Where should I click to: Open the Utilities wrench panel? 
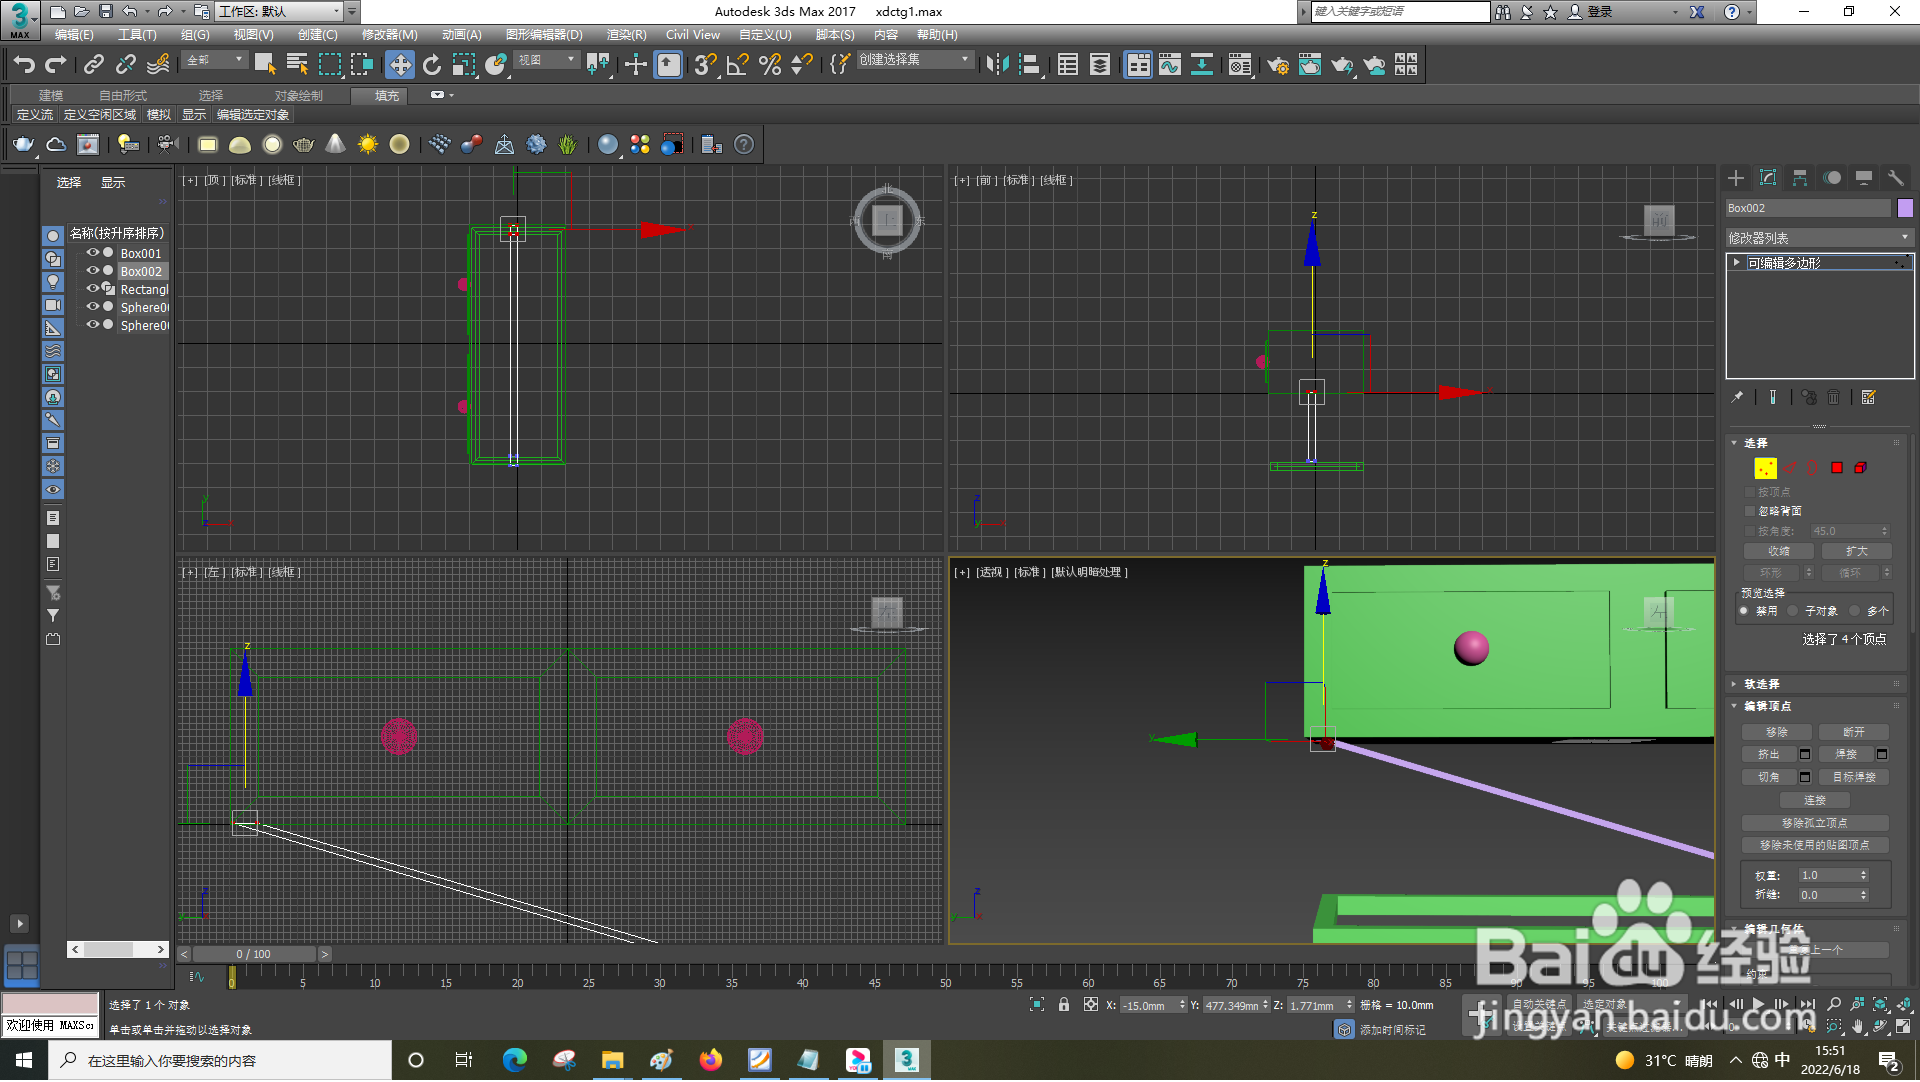click(1895, 178)
